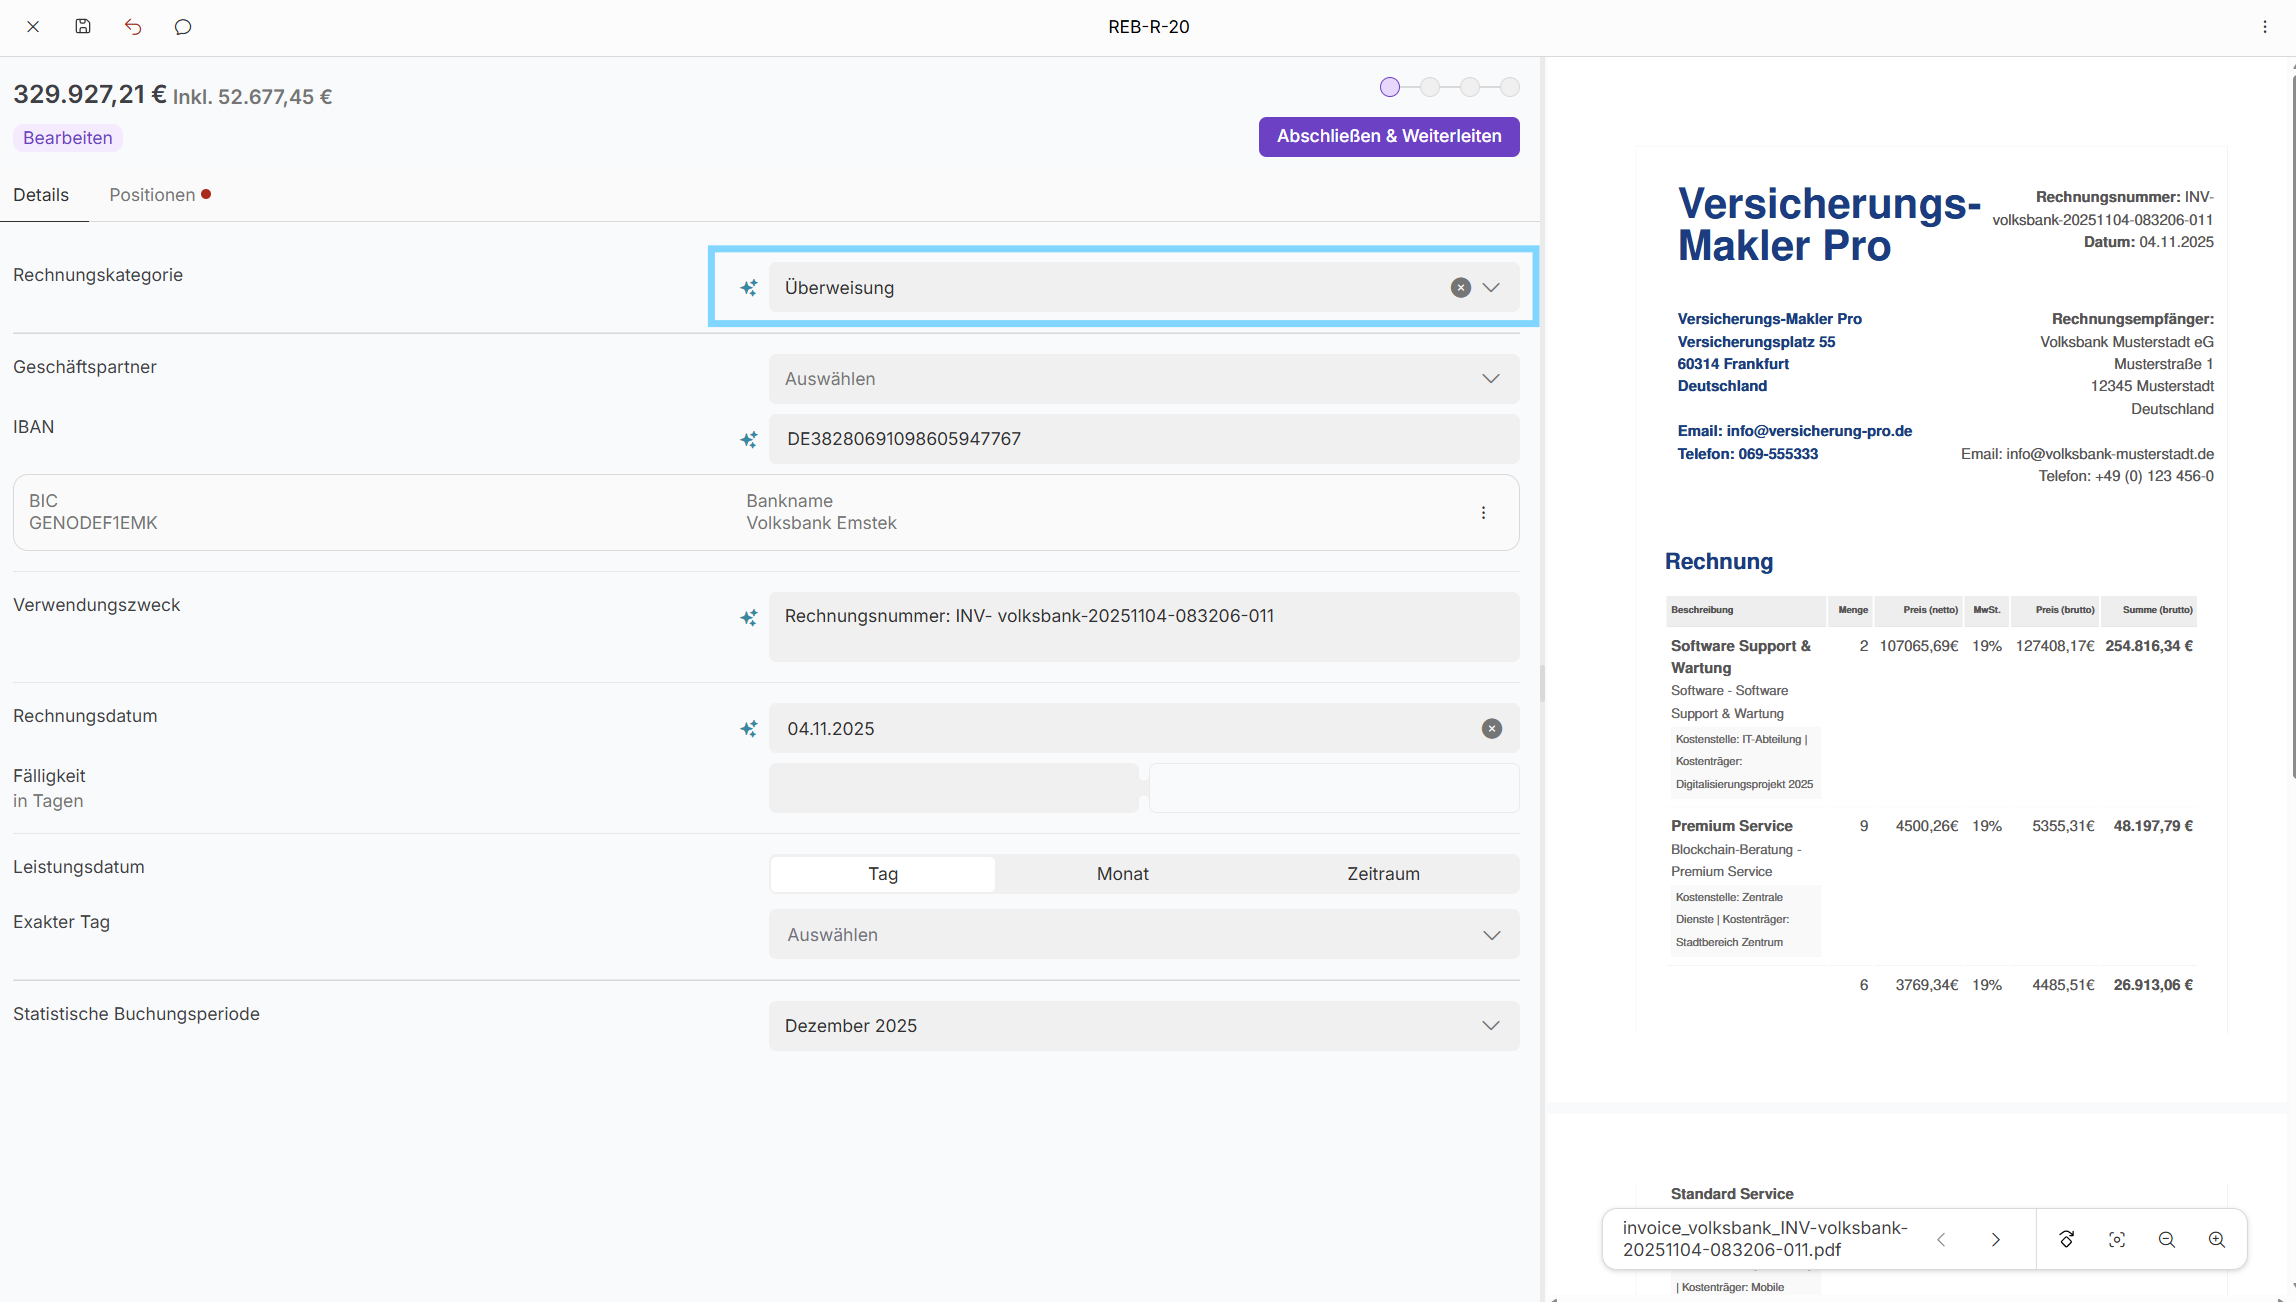Open the Geschäftspartner dropdown
This screenshot has width=2296, height=1302.
pyautogui.click(x=1143, y=379)
